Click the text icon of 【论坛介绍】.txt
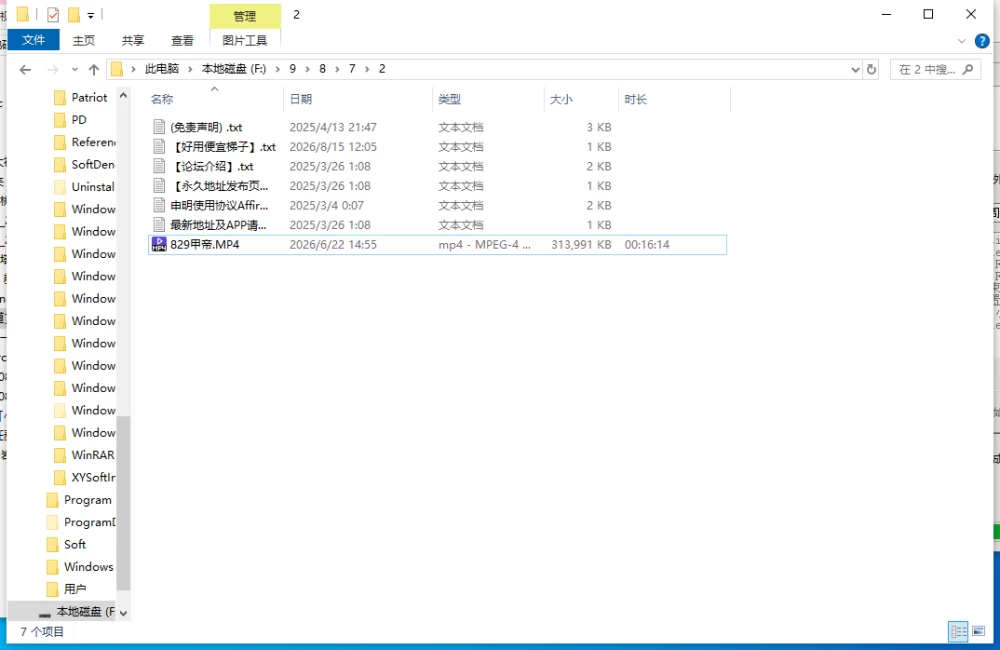The width and height of the screenshot is (1000, 650). coord(159,166)
